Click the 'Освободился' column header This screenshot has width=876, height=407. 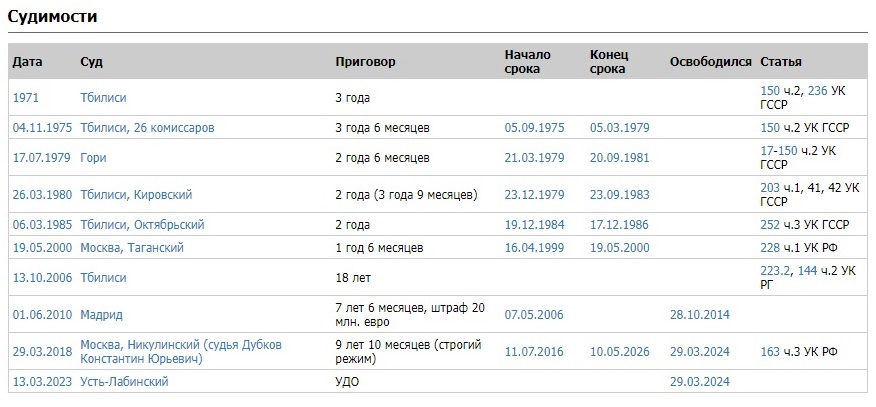point(711,62)
